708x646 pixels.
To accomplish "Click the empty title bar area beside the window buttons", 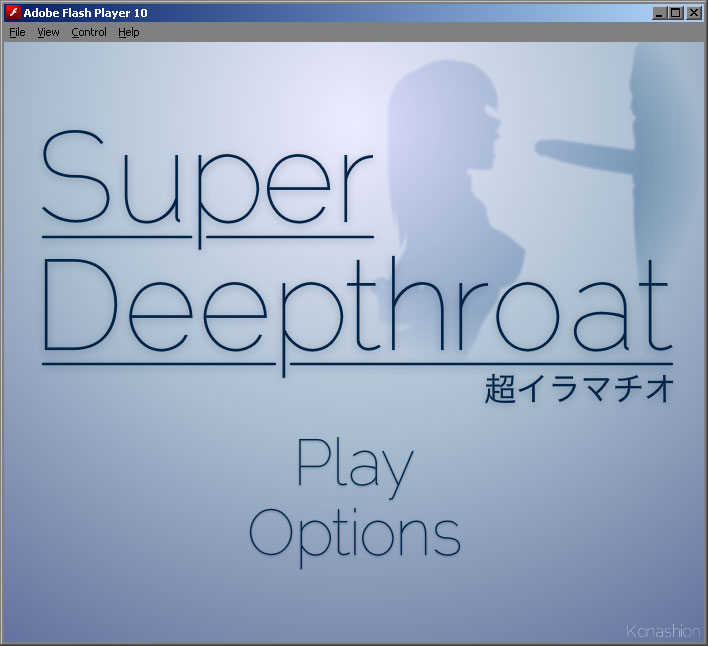I will pos(450,13).
